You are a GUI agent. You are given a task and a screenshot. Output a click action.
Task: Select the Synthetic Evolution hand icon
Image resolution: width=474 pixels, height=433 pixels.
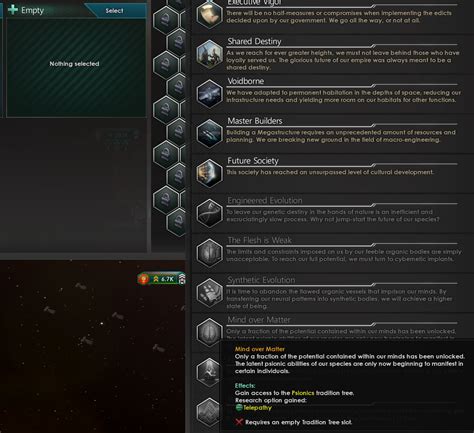[209, 292]
